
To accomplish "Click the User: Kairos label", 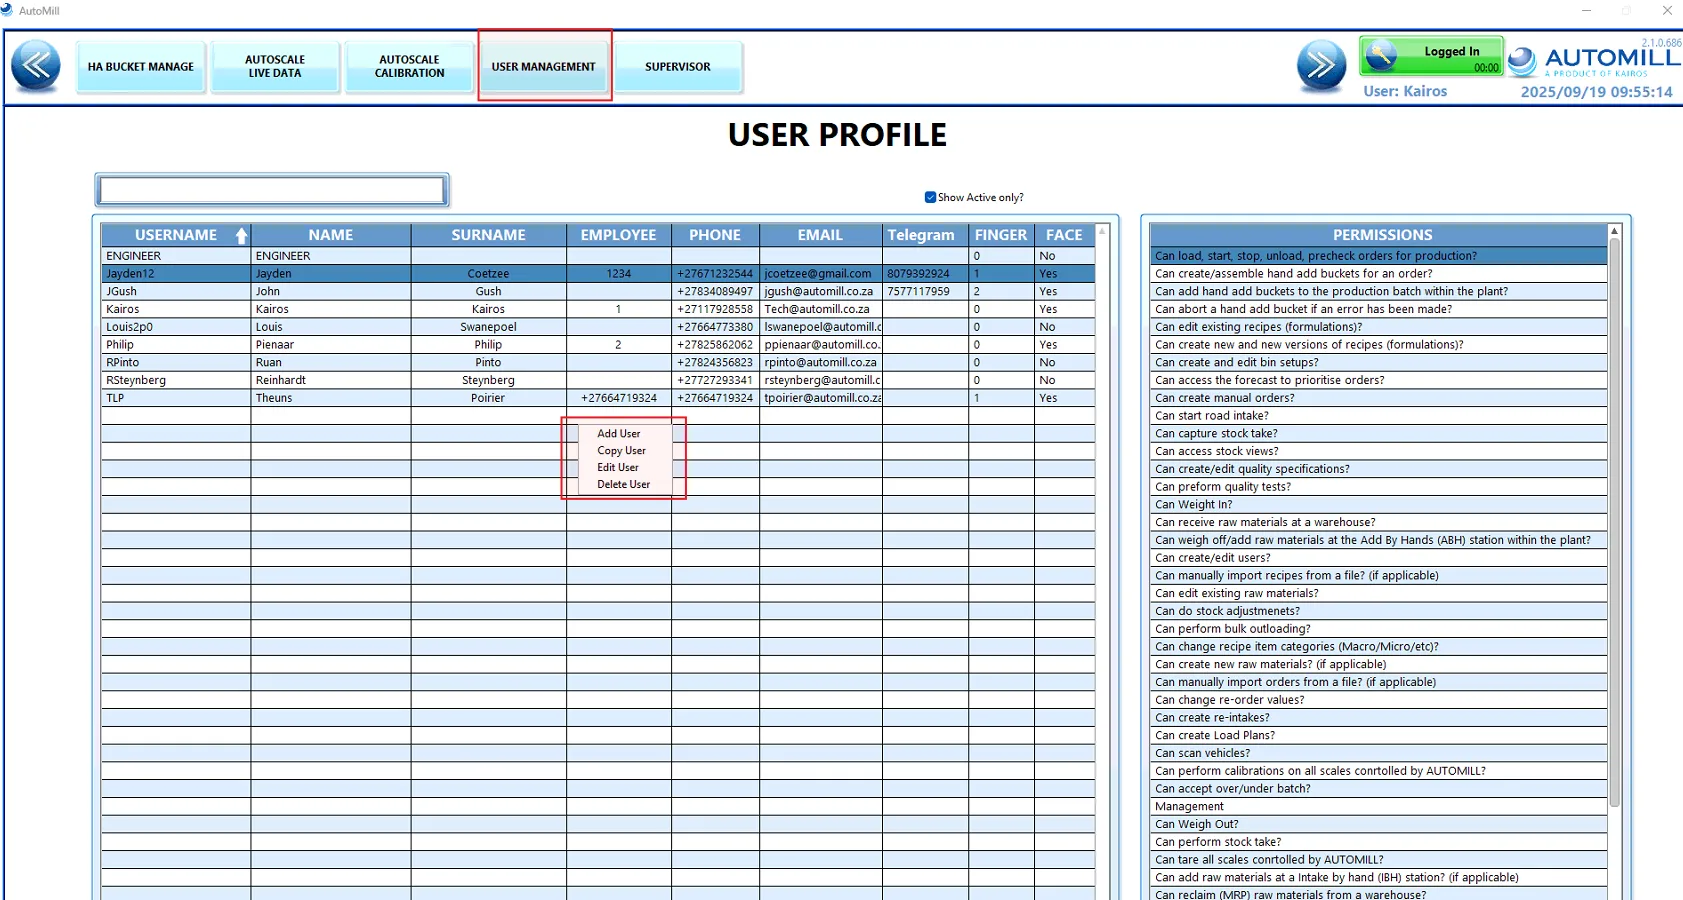I will click(1405, 91).
